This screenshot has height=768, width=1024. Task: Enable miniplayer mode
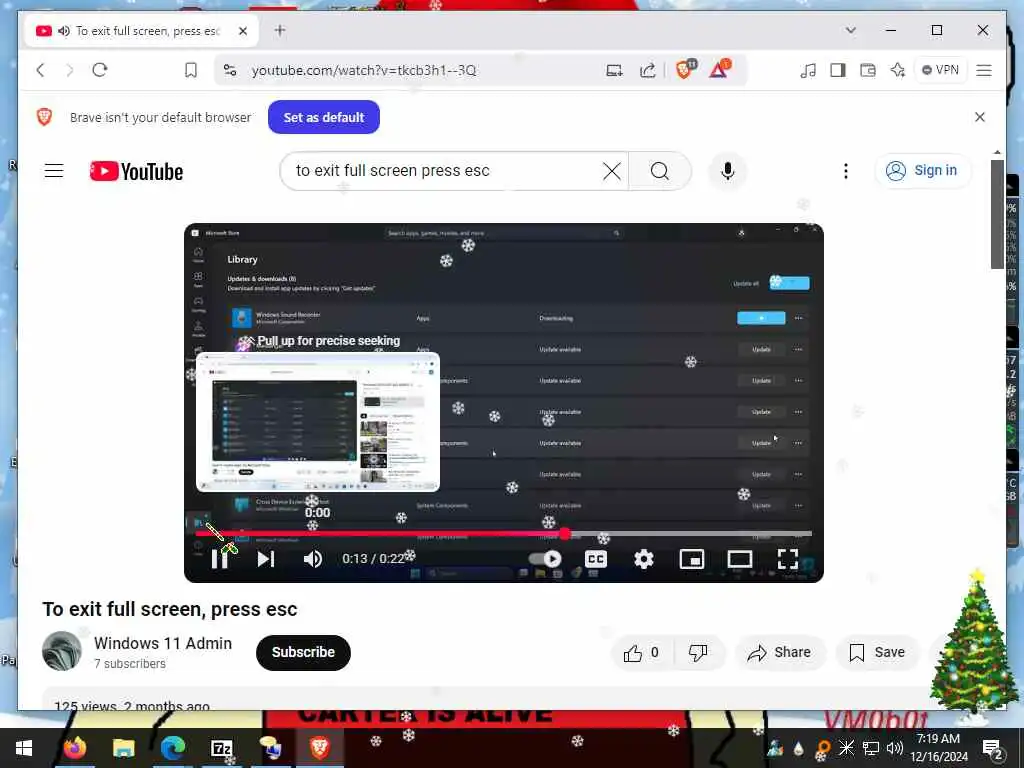point(692,559)
